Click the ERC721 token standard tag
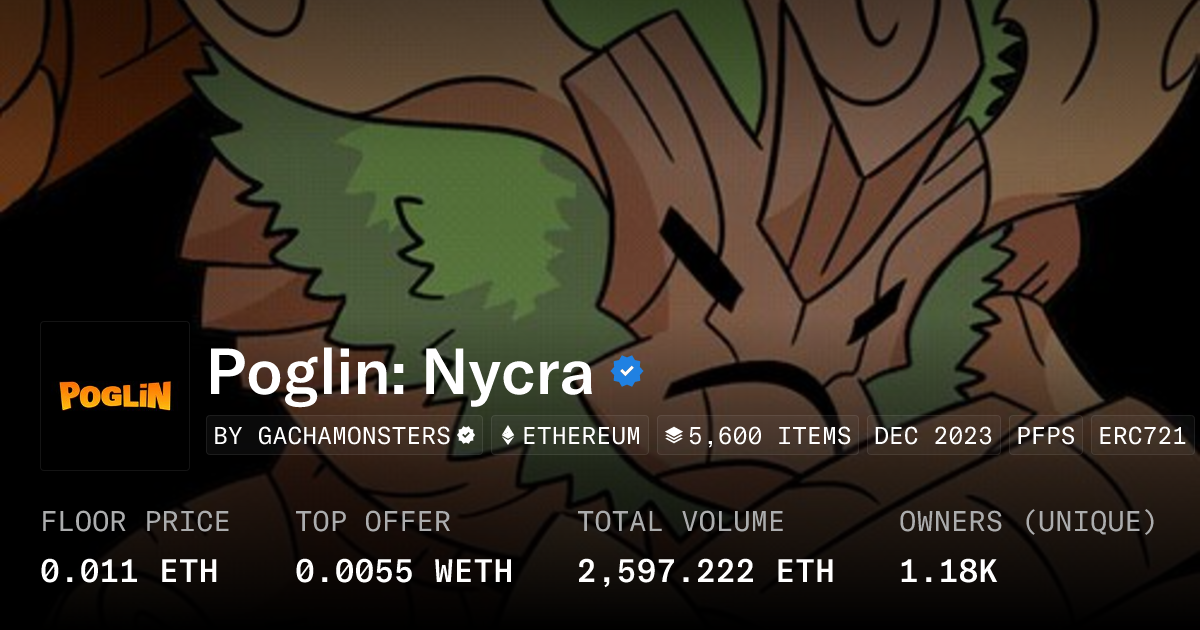This screenshot has height=630, width=1200. pos(1143,436)
